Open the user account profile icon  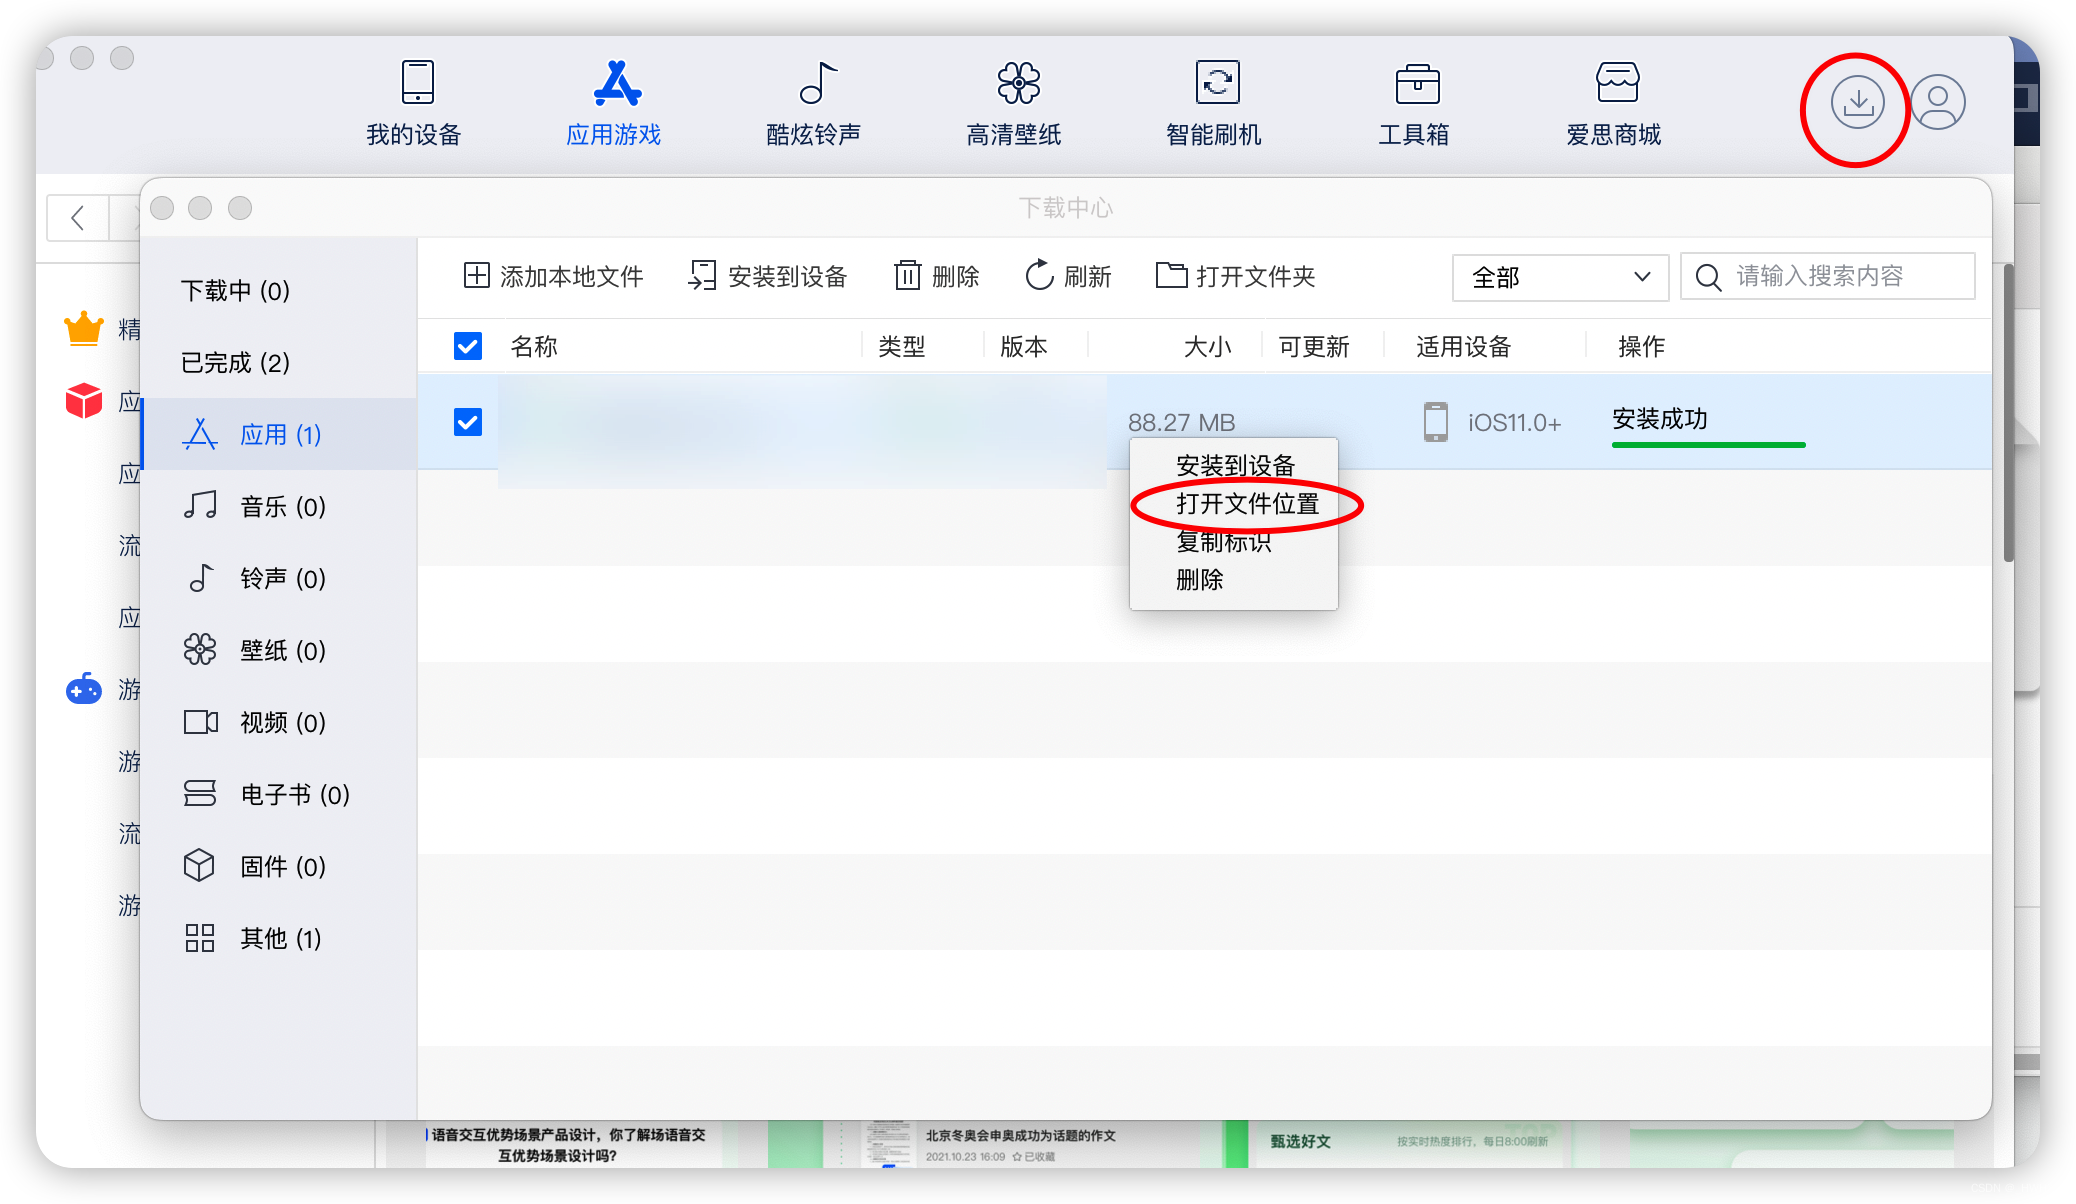(x=1937, y=102)
